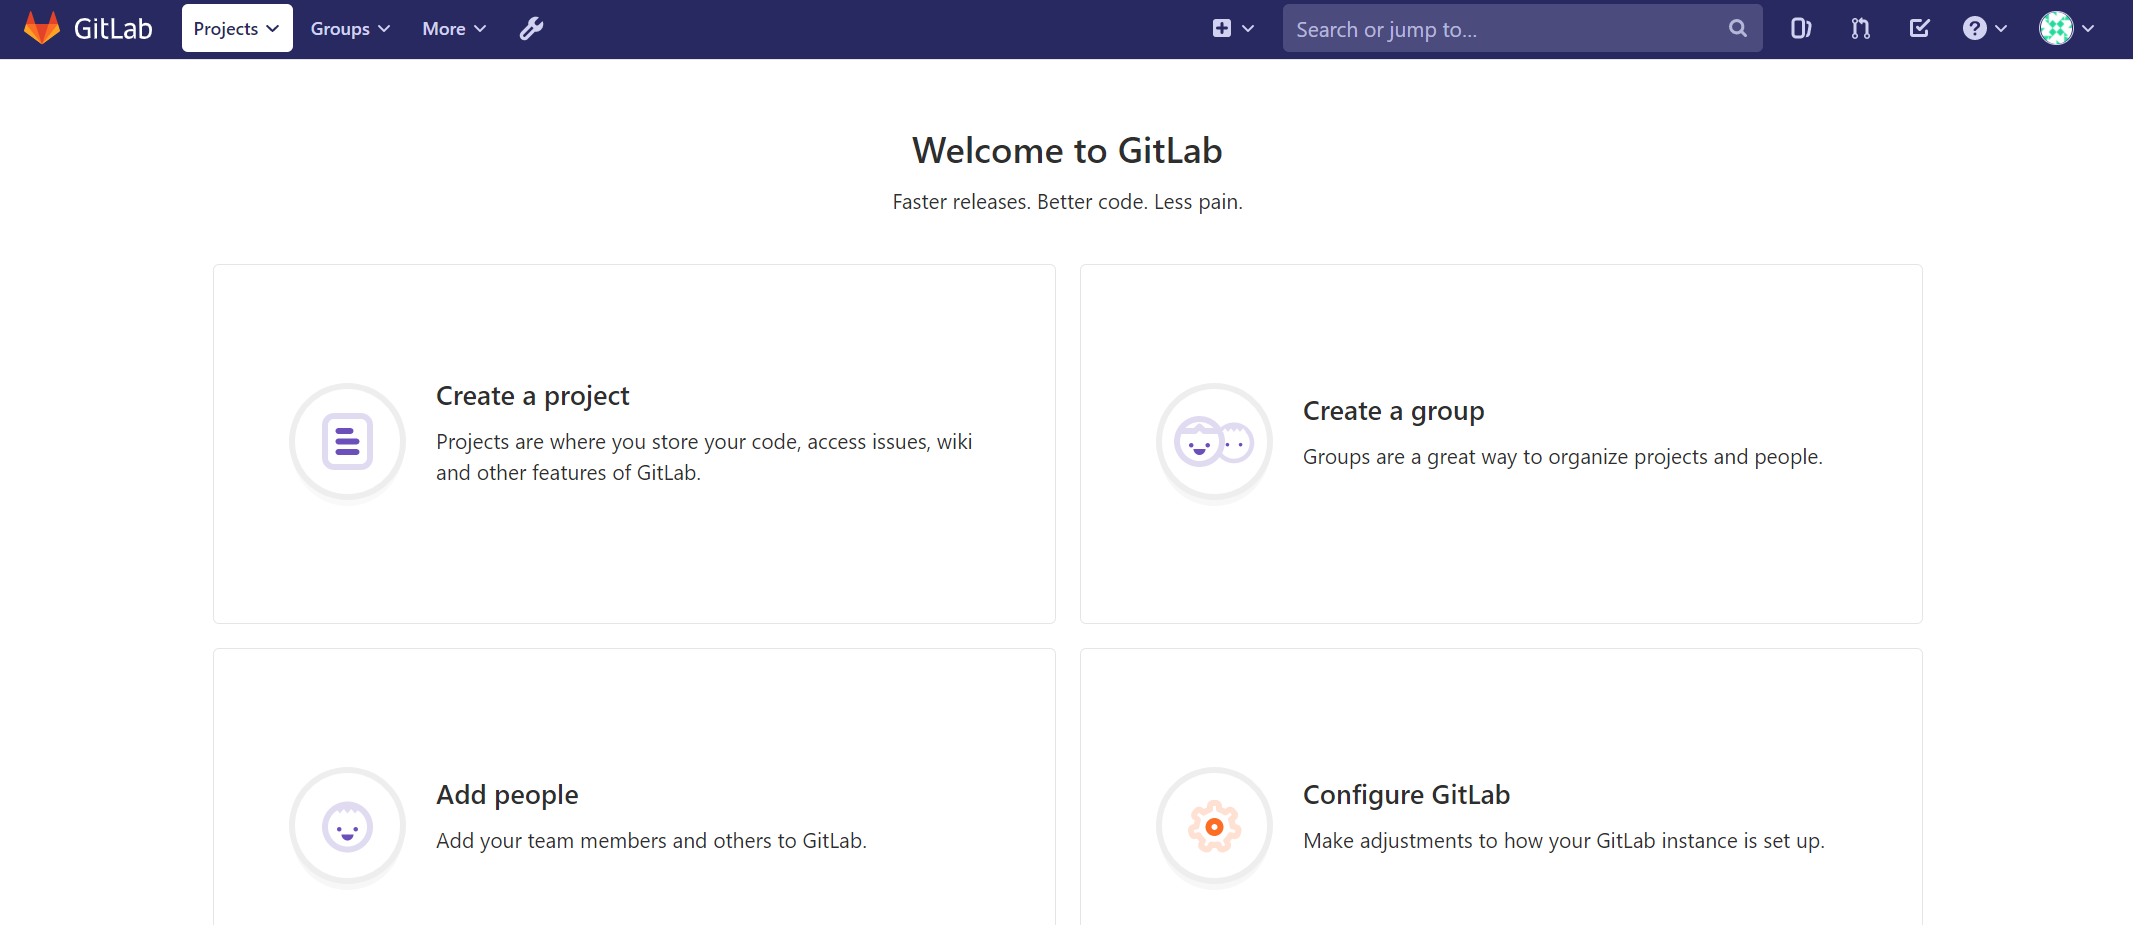
Task: Click 'Make adjustments to how' description
Action: (1564, 841)
